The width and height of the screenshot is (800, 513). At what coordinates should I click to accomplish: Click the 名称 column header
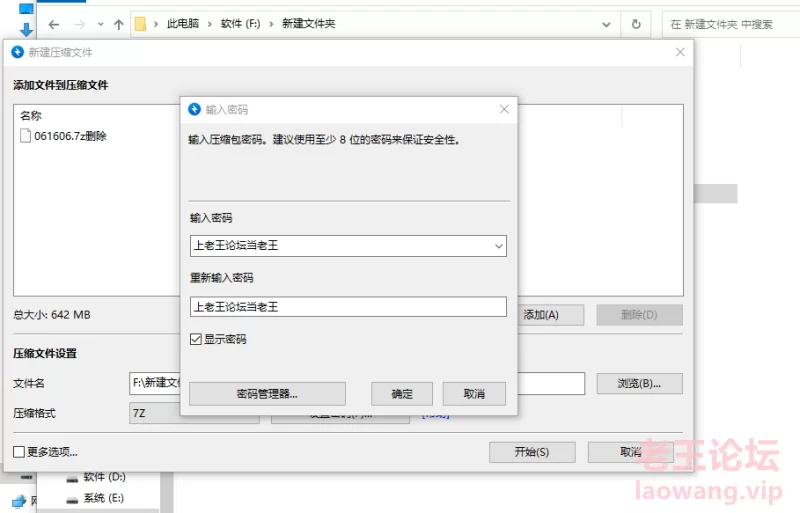pyautogui.click(x=31, y=116)
